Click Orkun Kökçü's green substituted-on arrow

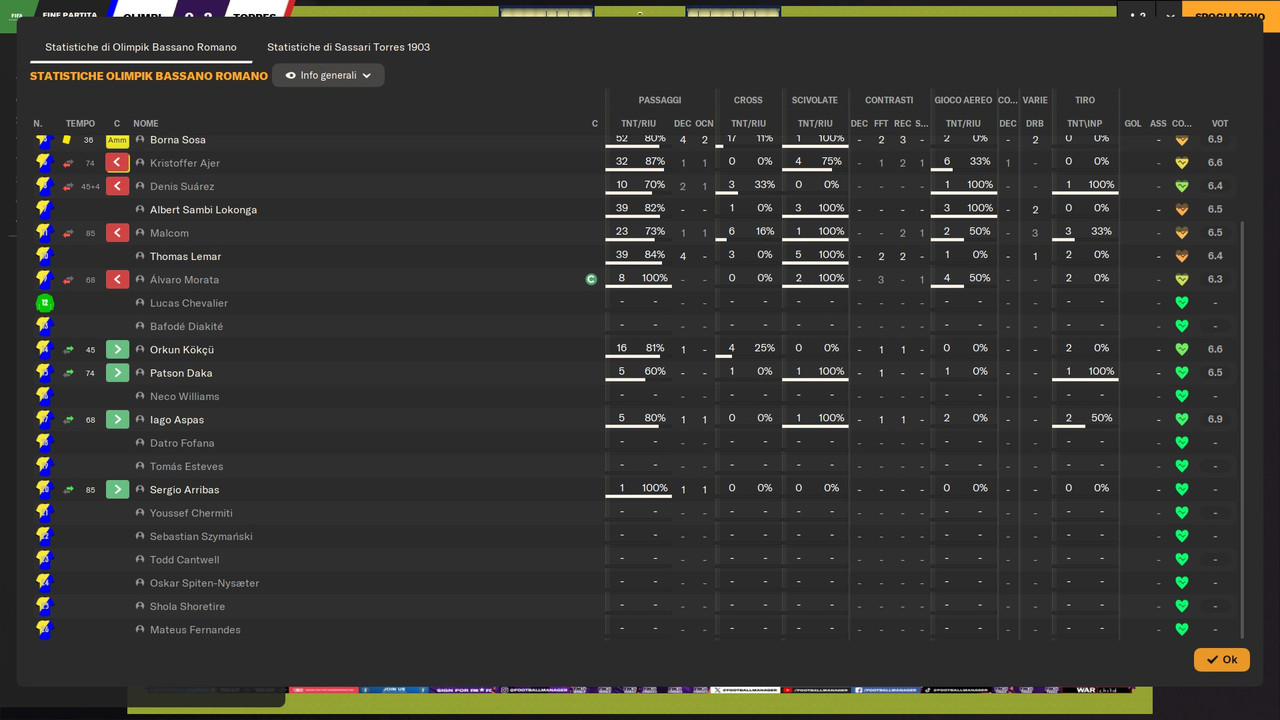117,350
